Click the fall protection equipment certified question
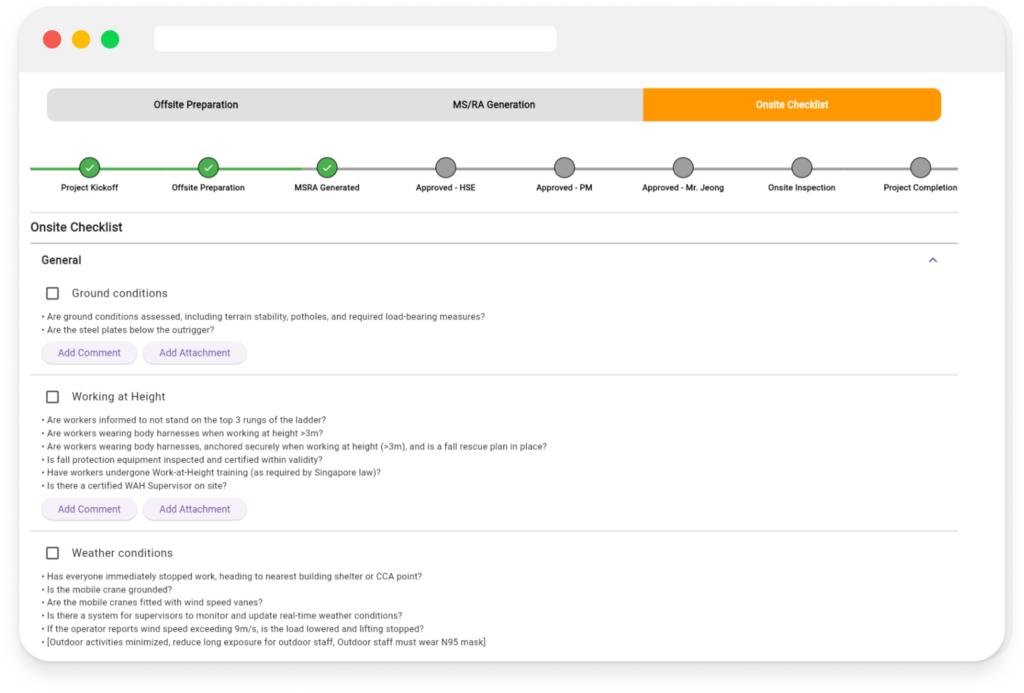The height and width of the screenshot is (693, 1024). click(182, 460)
